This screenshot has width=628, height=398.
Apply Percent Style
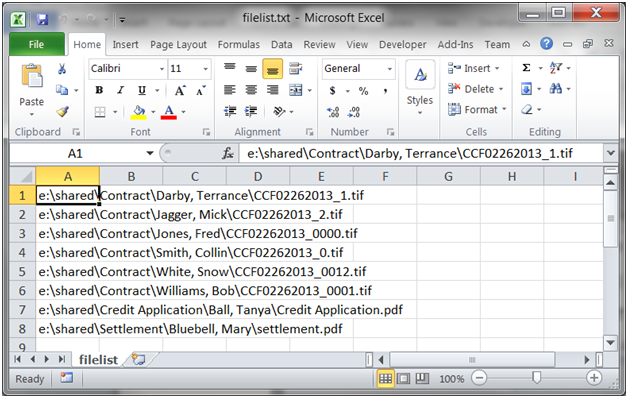coord(363,91)
